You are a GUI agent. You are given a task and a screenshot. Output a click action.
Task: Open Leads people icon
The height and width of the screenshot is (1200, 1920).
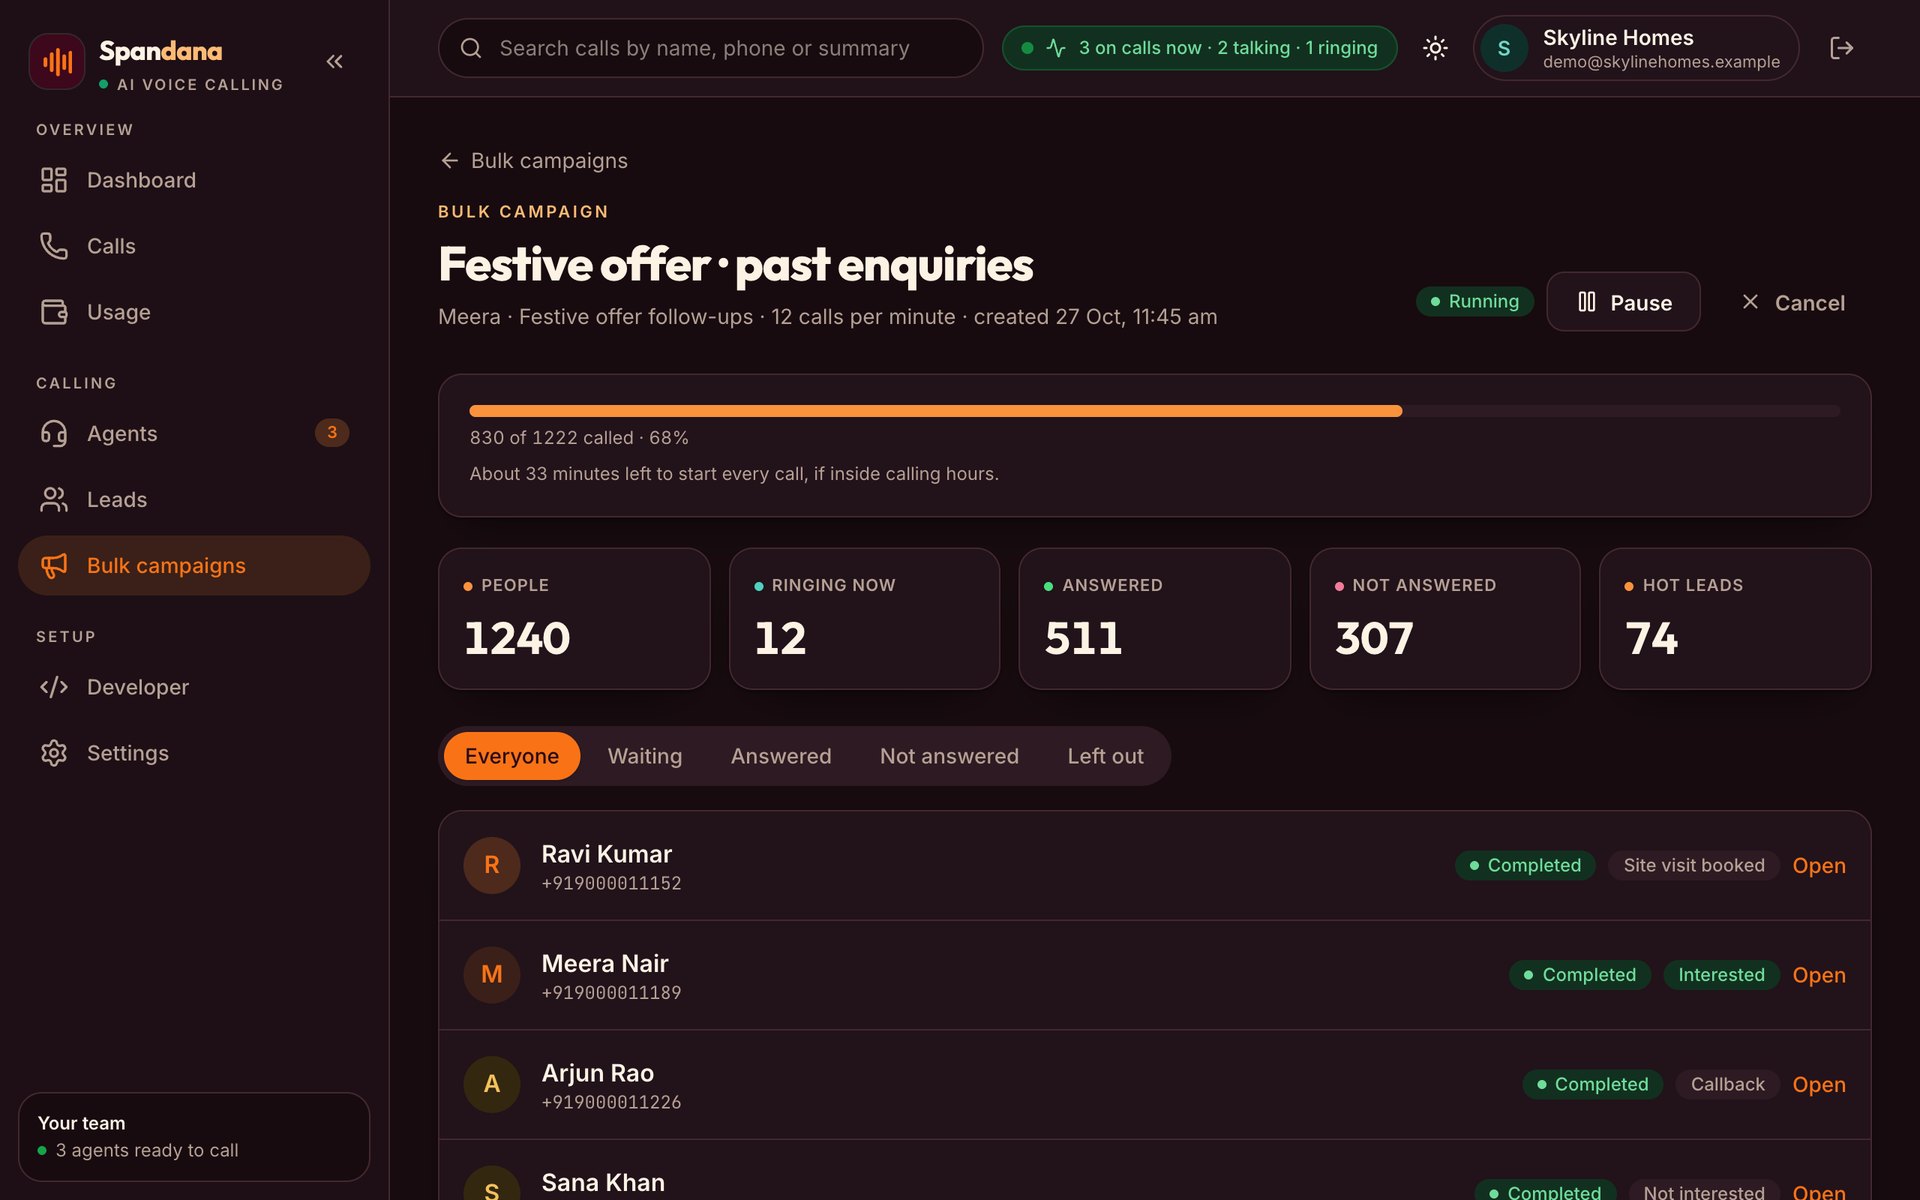pos(54,499)
